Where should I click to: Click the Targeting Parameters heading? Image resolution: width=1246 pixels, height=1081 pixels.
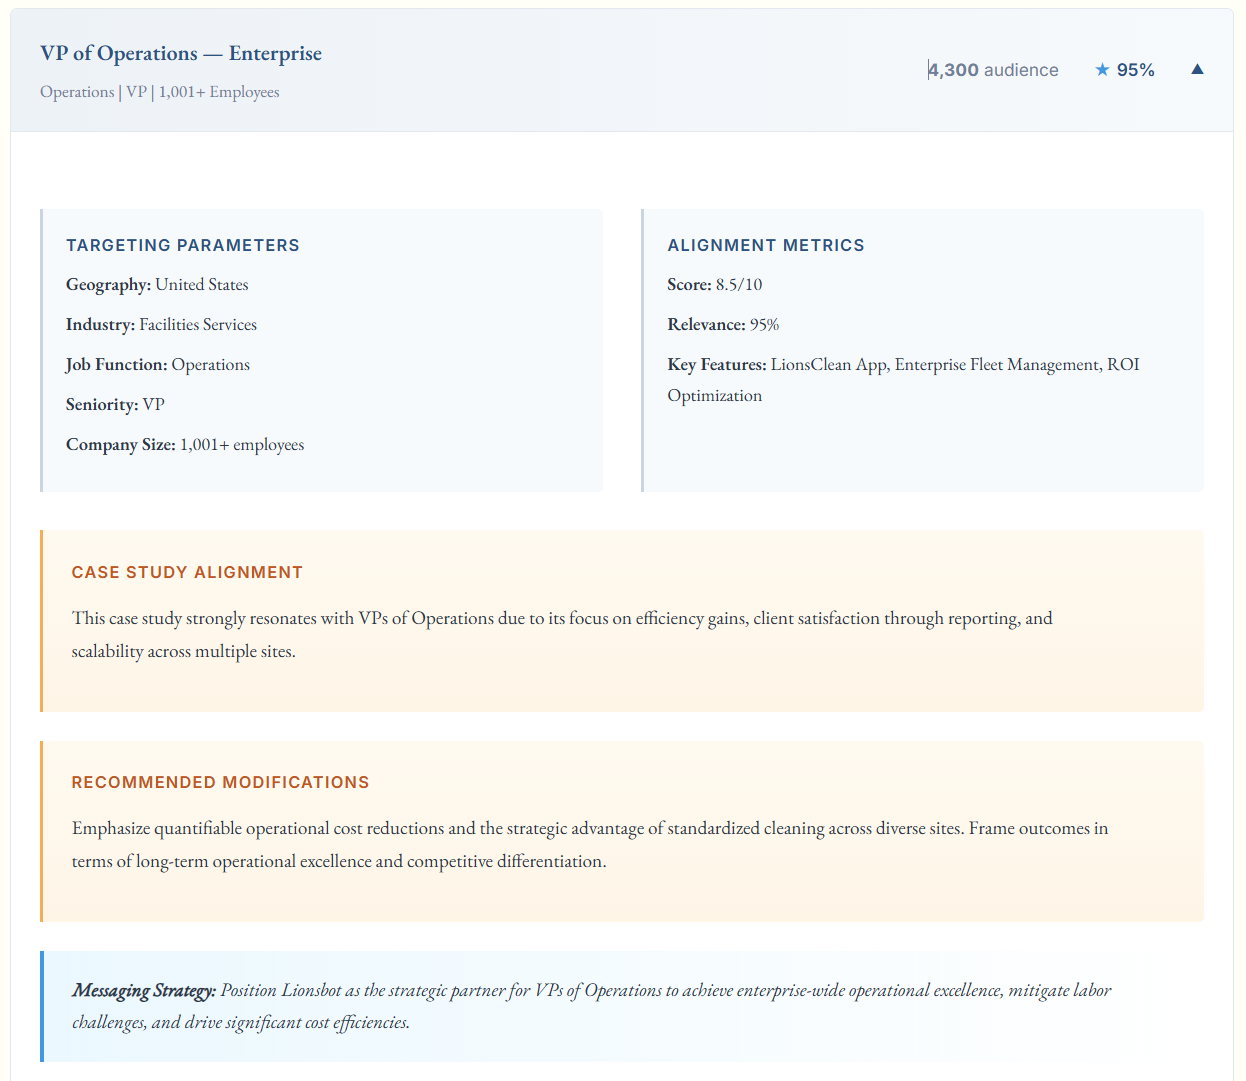(x=183, y=245)
